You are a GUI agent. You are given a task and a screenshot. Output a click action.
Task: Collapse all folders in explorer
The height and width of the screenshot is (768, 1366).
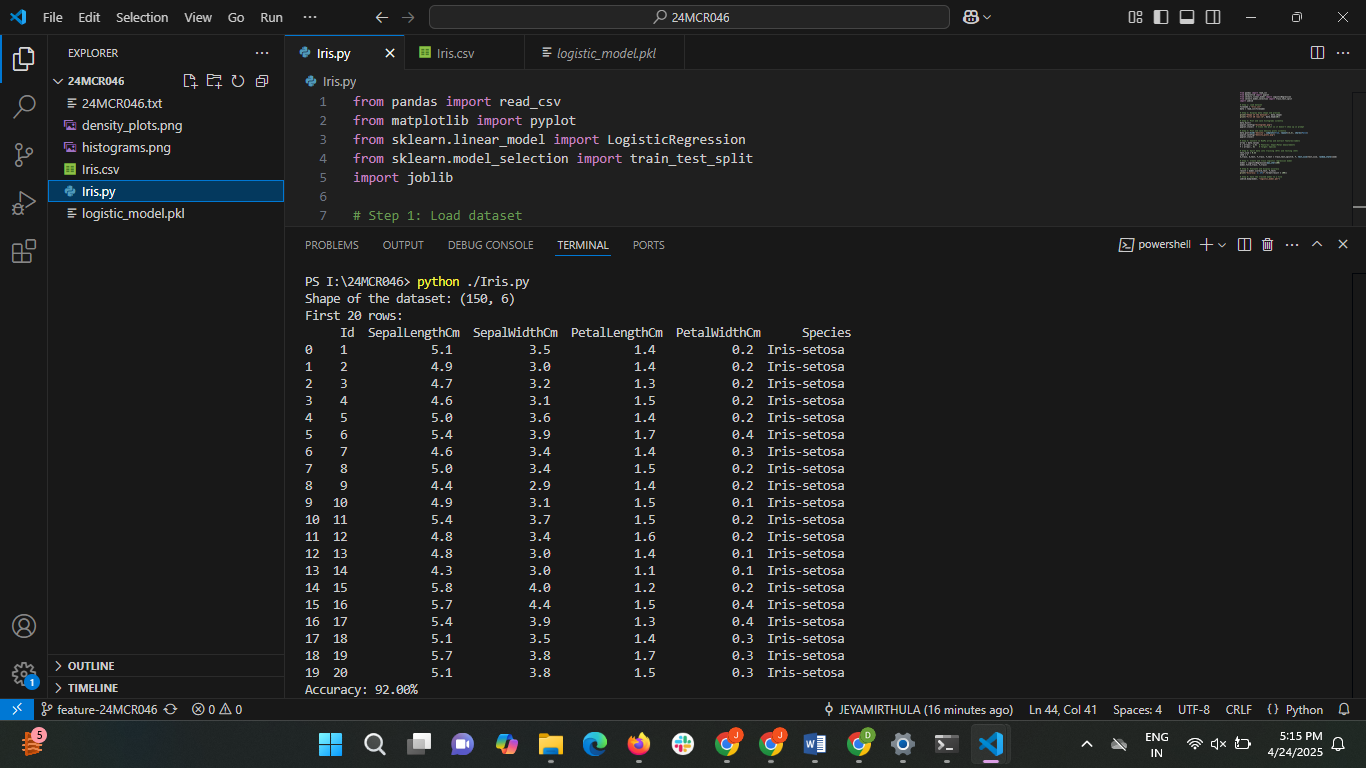coord(262,81)
